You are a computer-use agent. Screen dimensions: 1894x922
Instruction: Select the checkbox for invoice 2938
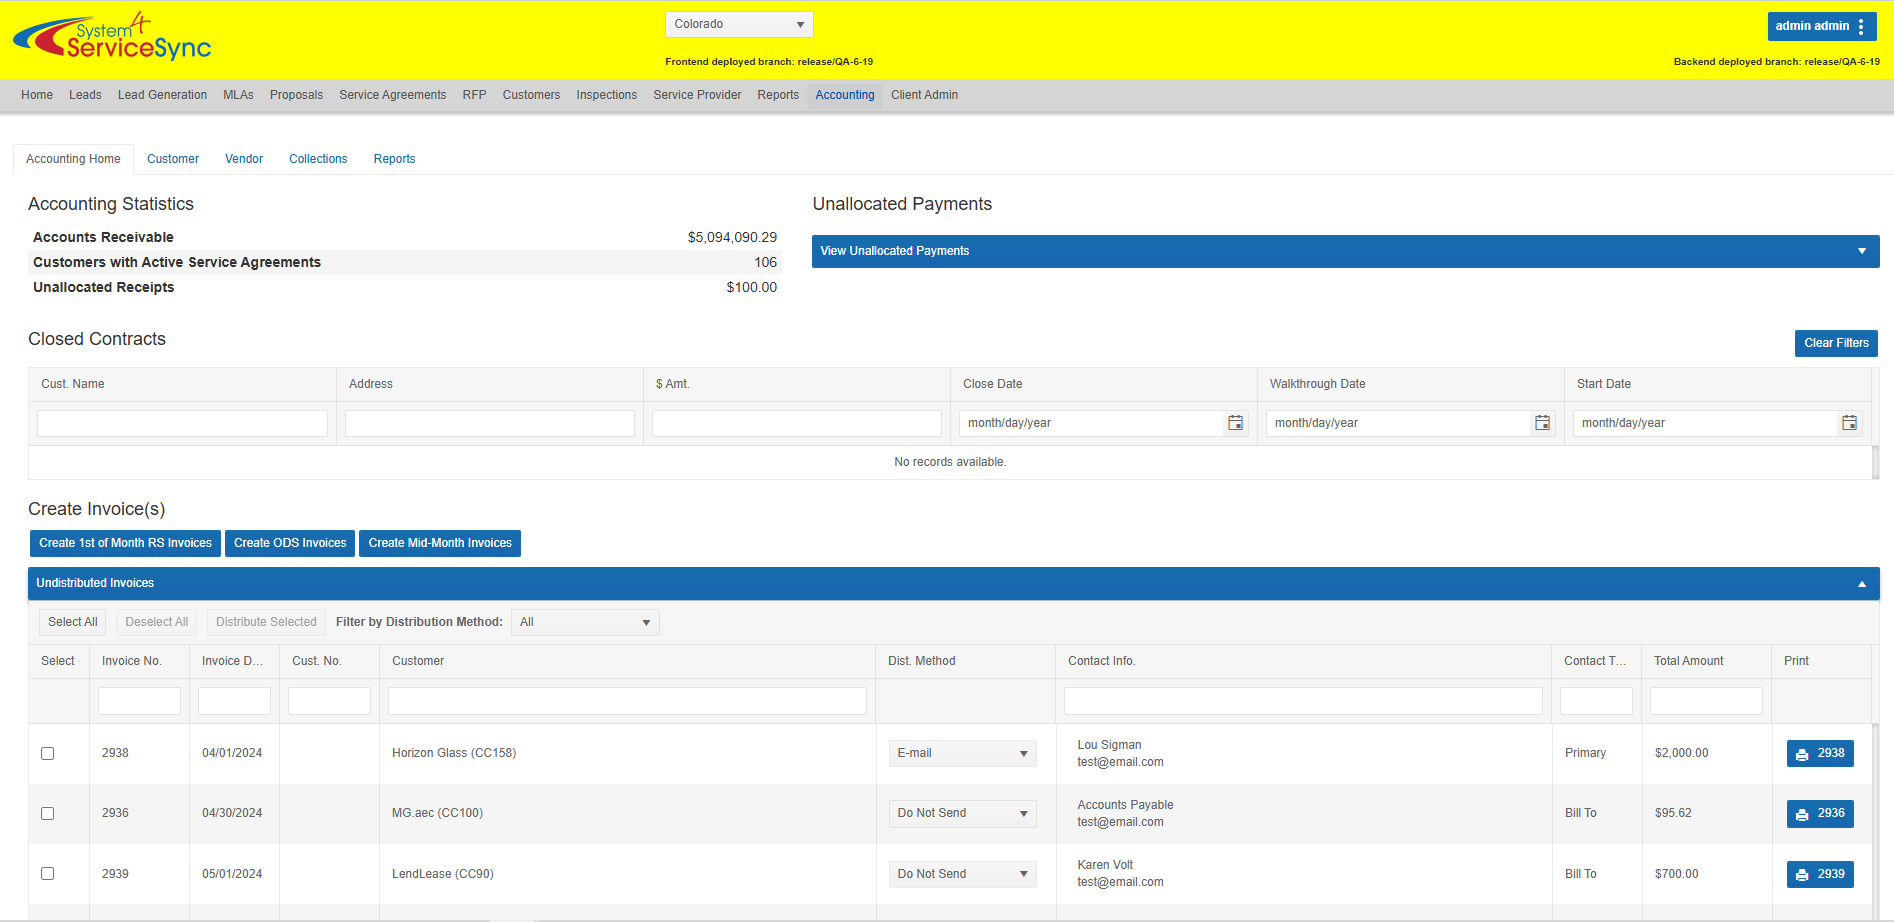coord(47,753)
